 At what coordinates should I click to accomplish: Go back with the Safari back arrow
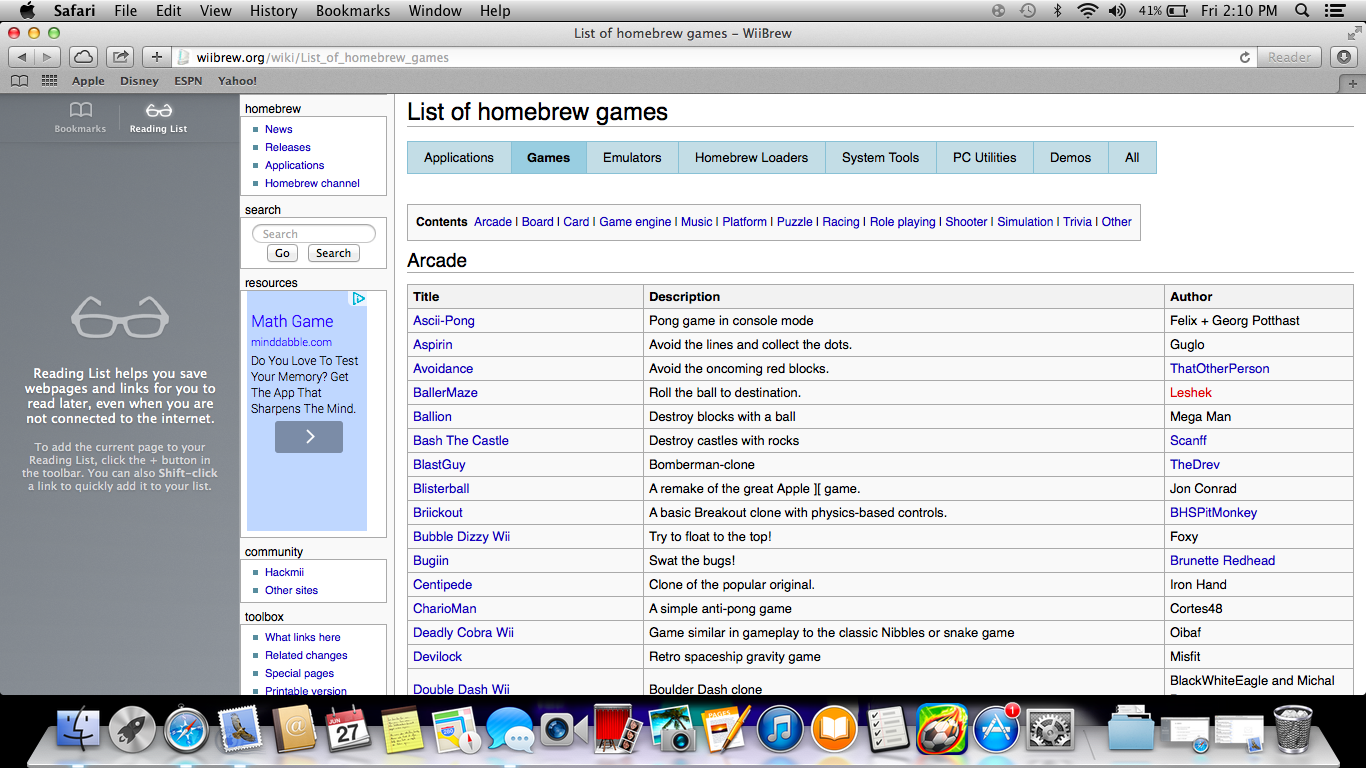[x=21, y=57]
